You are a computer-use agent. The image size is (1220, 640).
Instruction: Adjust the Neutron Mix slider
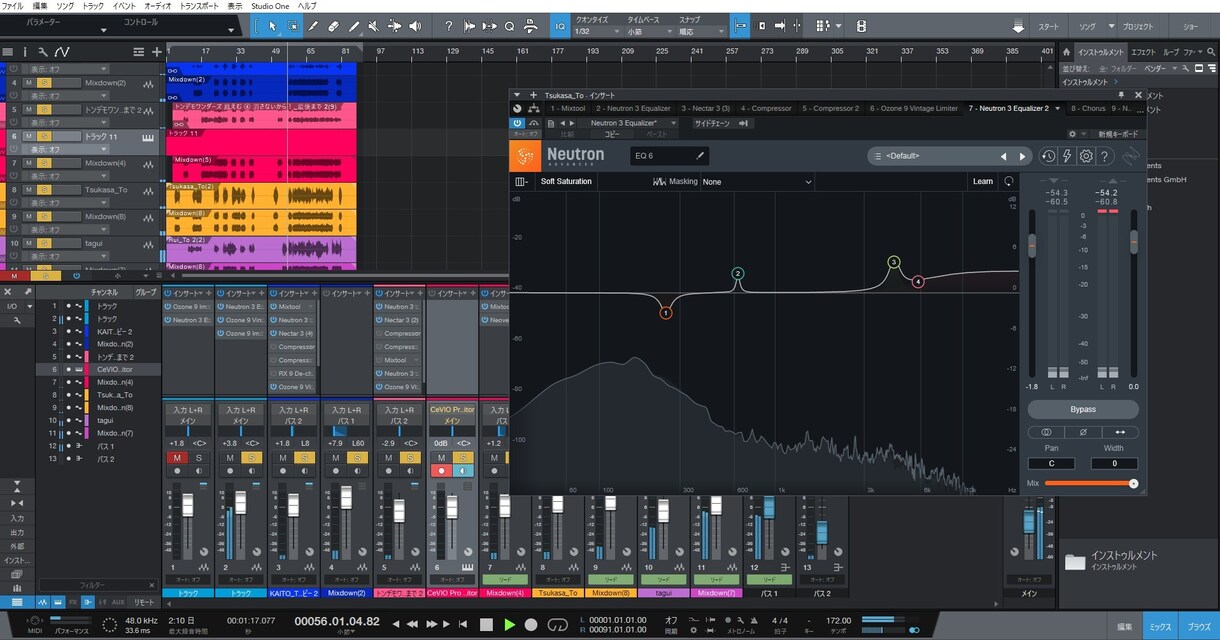(1089, 483)
